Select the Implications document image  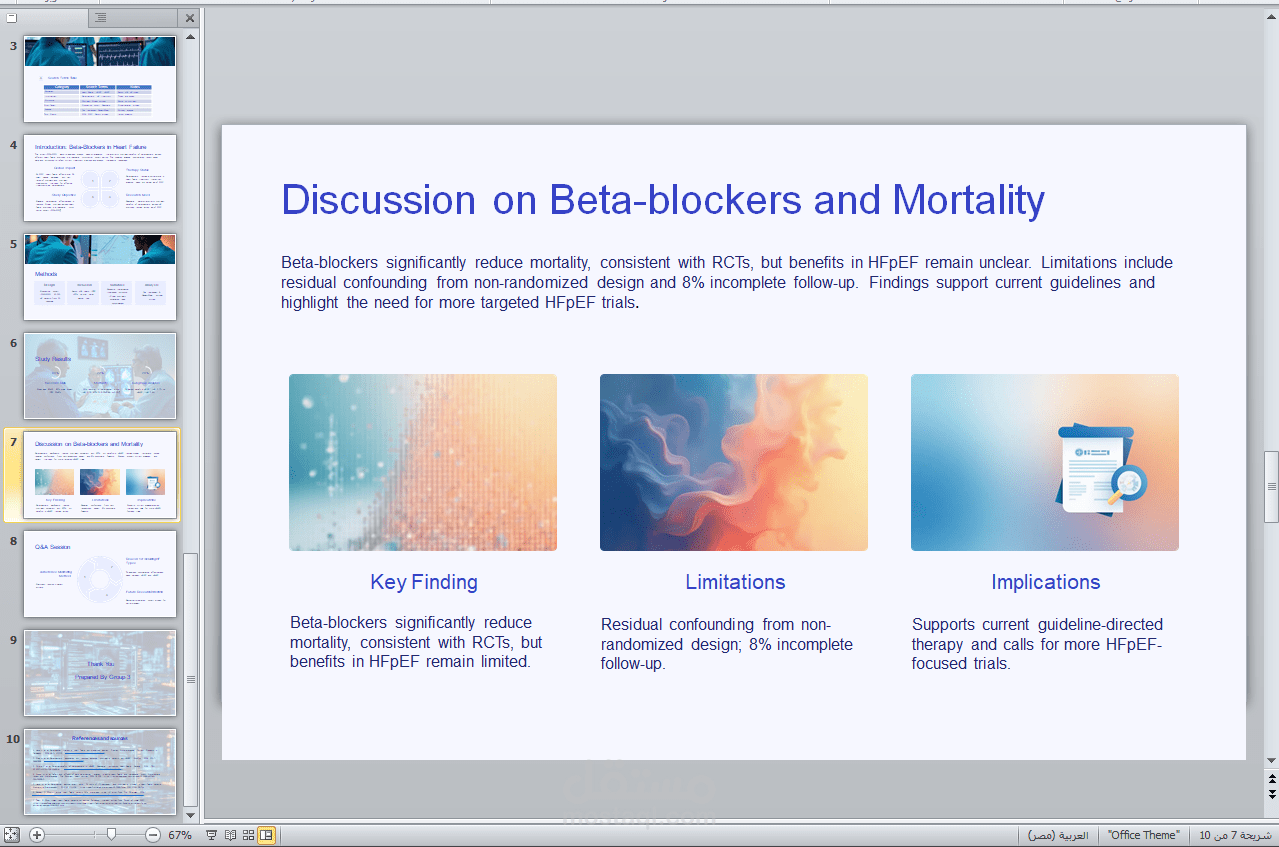tap(1045, 462)
